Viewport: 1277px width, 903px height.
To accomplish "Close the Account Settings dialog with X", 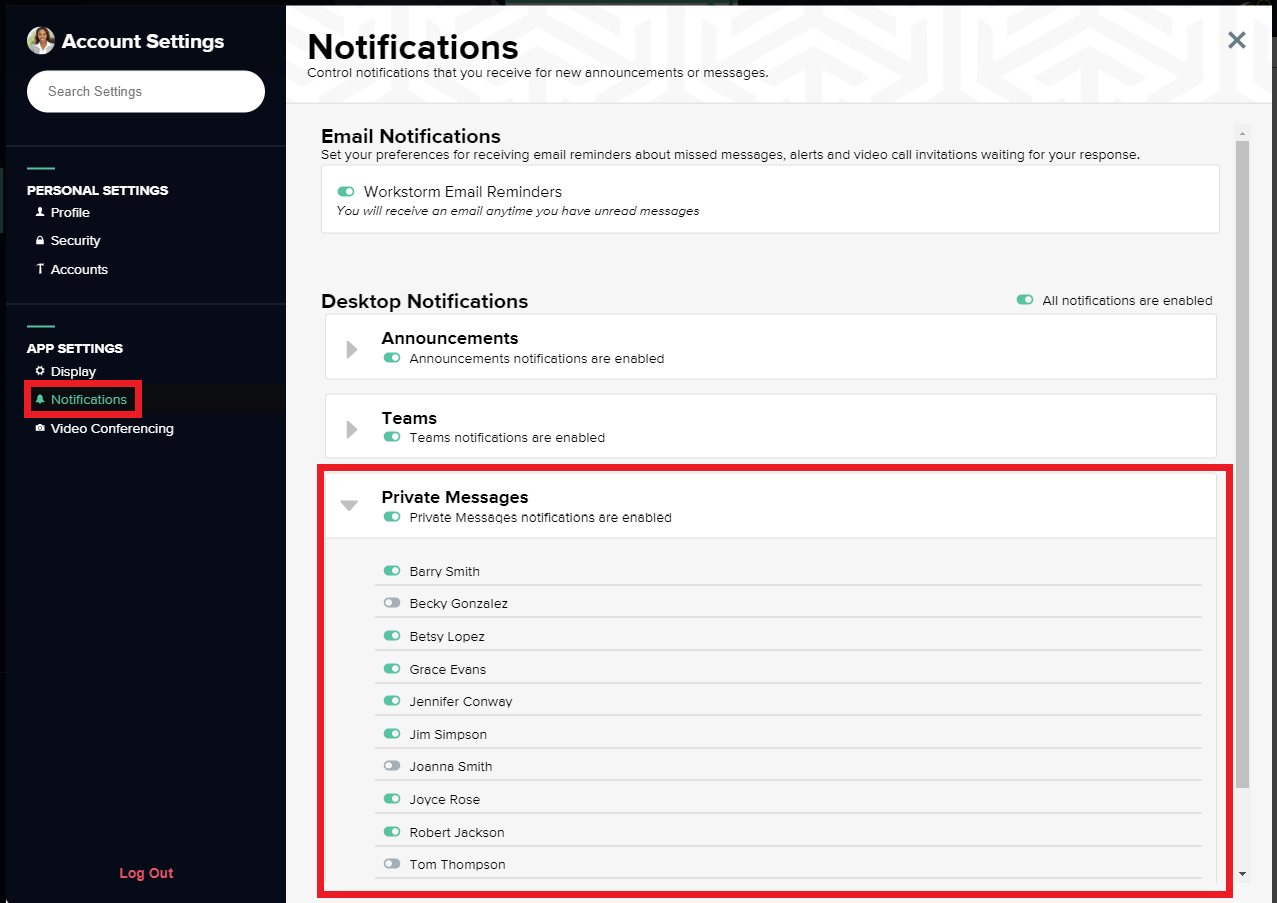I will click(1237, 40).
